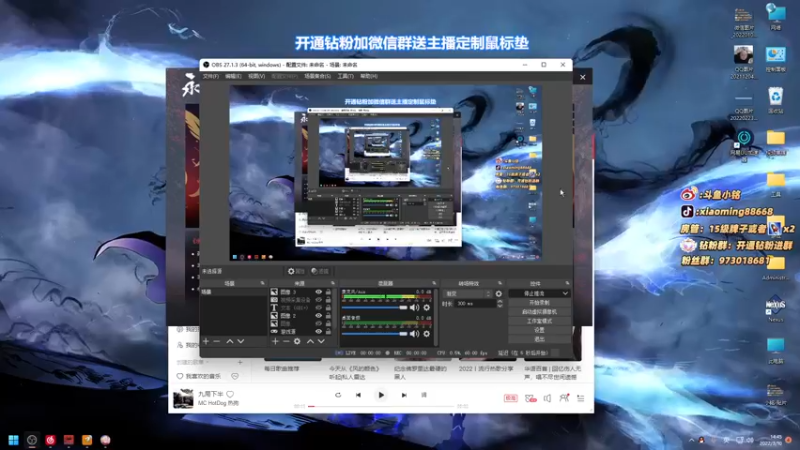Expand the system tray hidden icons chevron
This screenshot has height=450, width=800.
pos(691,440)
